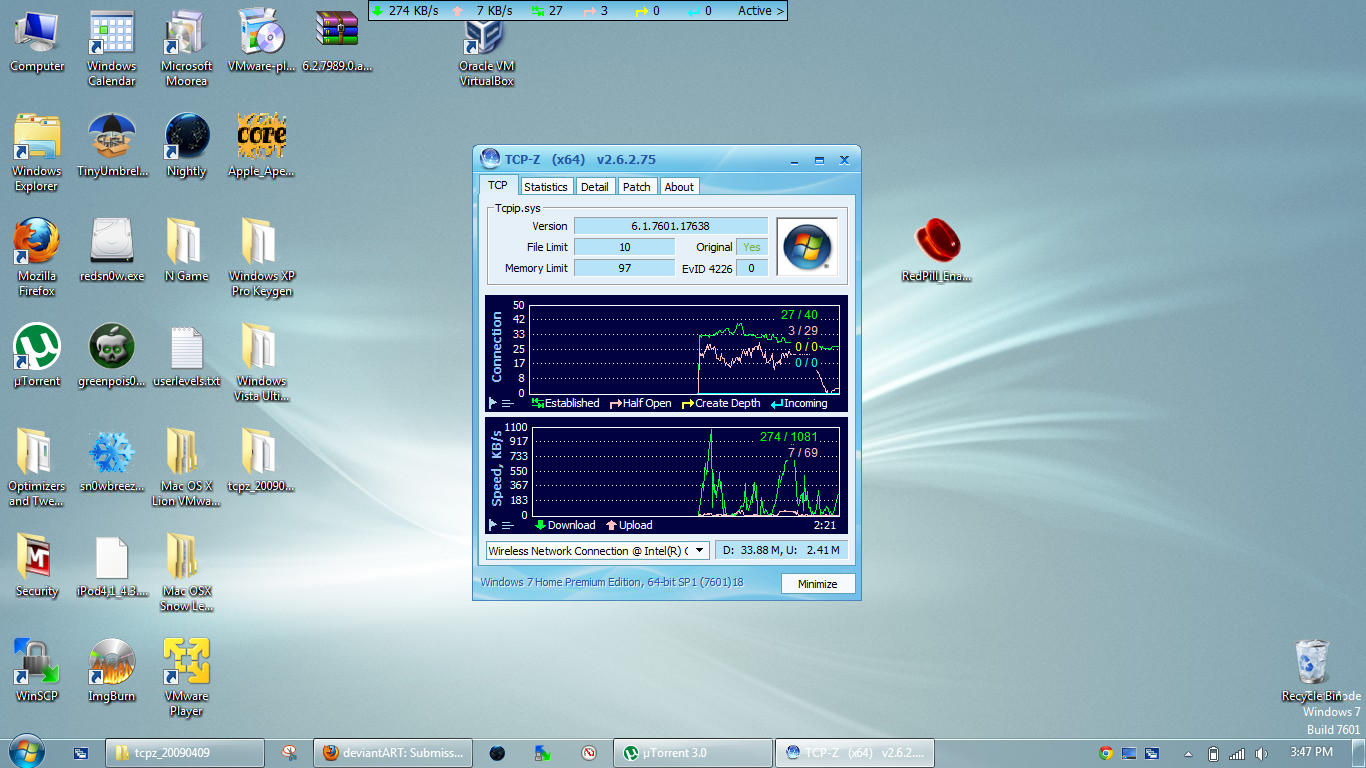Click the flag icon under Connection graph
This screenshot has height=768, width=1366.
coord(493,404)
